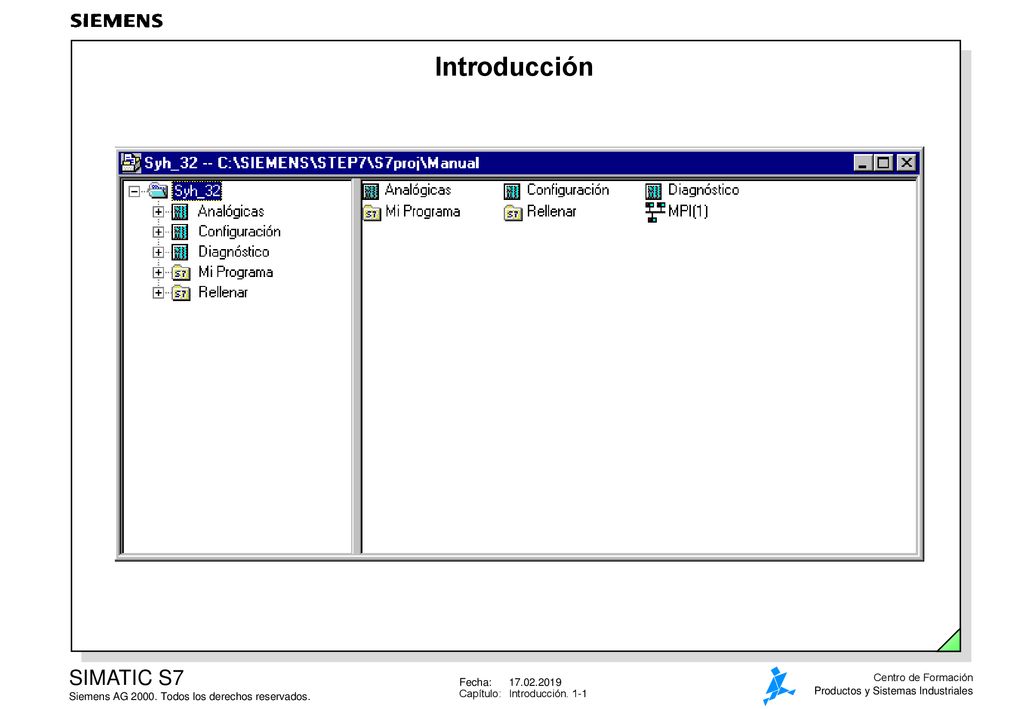This screenshot has width=1024, height=709.
Task: Collapse the Syh_32 project root node
Action: tap(134, 191)
